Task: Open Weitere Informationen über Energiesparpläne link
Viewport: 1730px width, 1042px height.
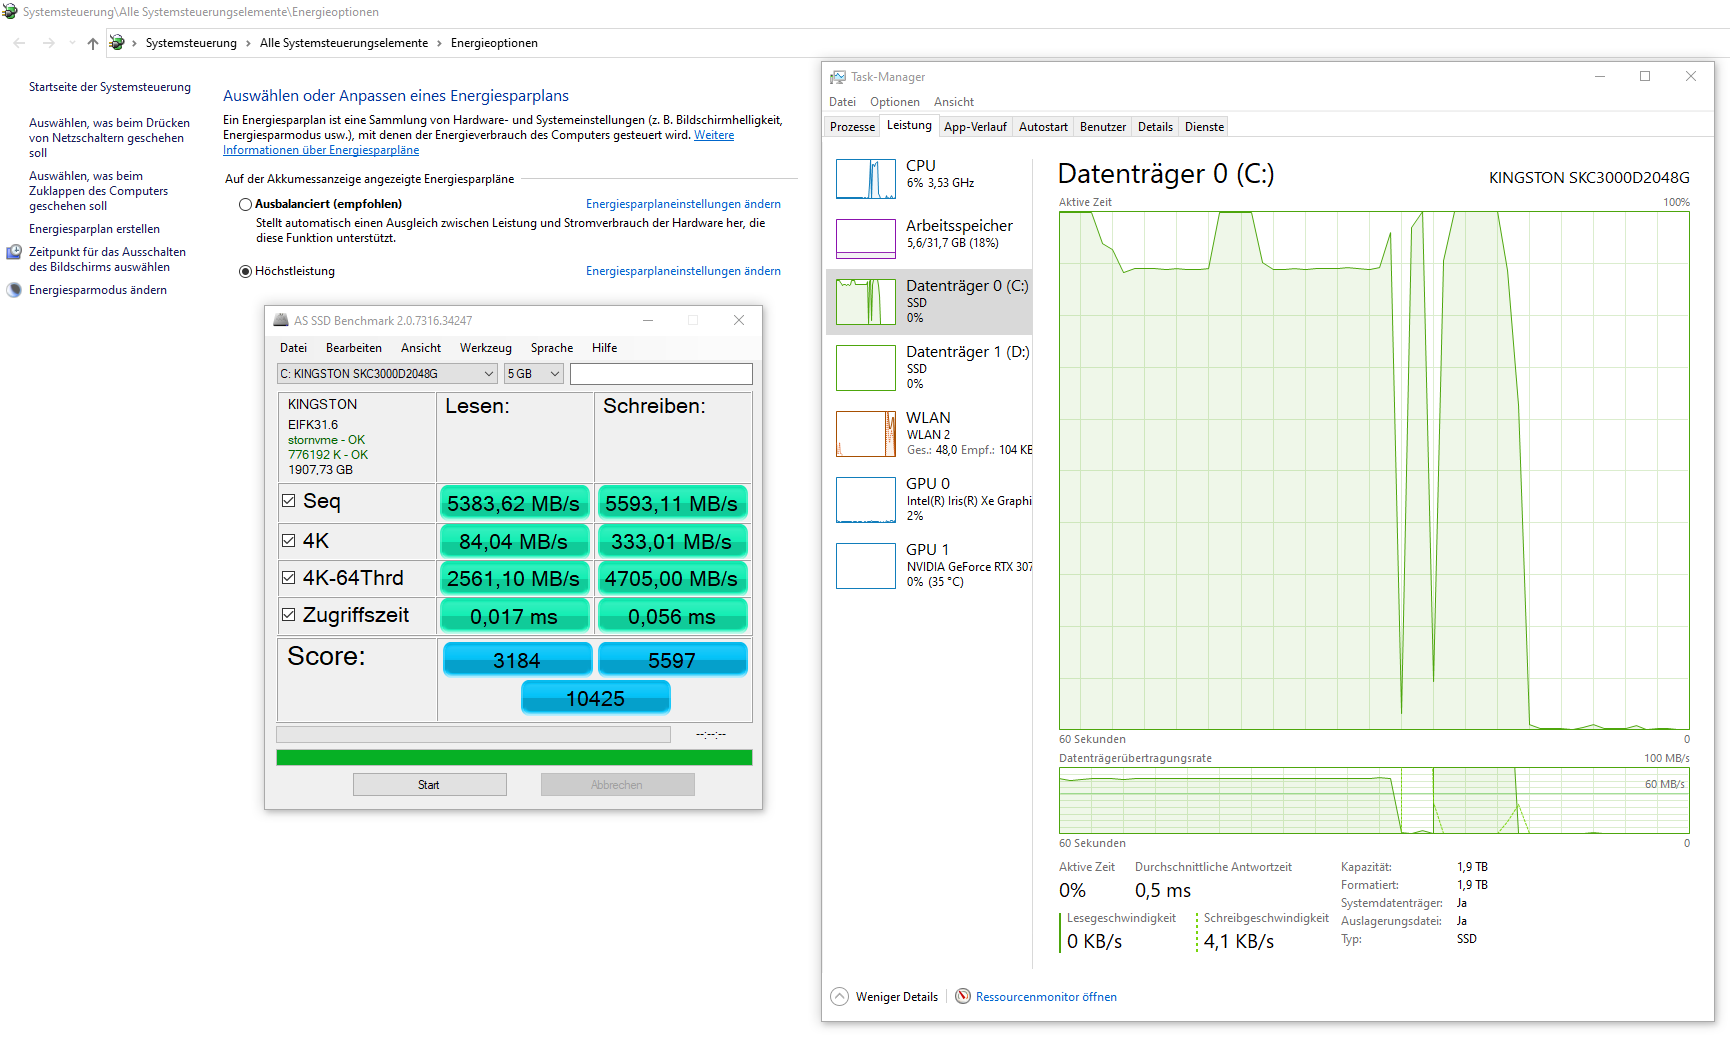Action: pos(321,150)
